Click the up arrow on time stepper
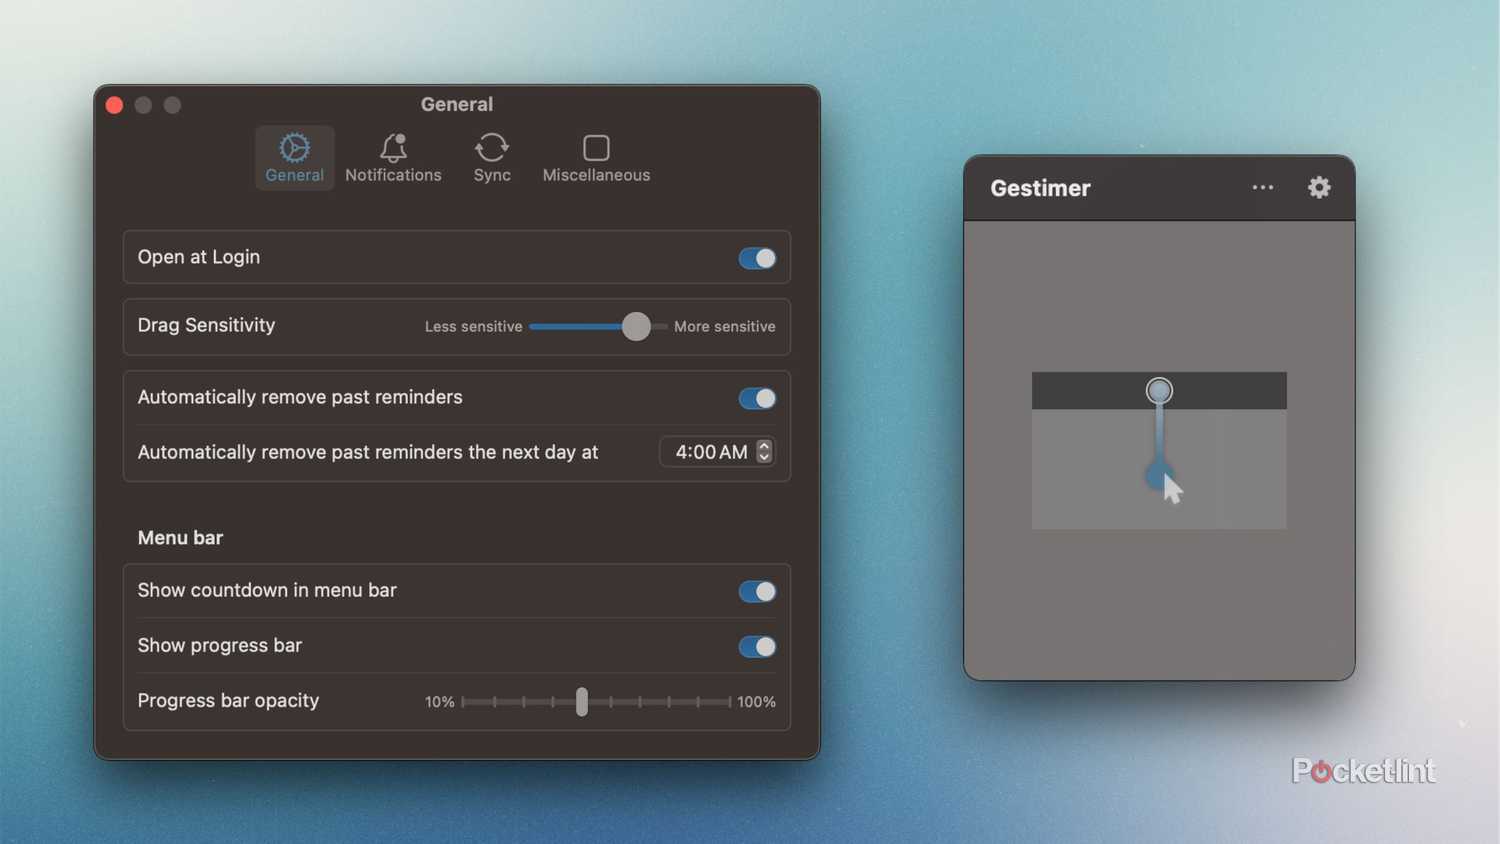 coord(763,446)
